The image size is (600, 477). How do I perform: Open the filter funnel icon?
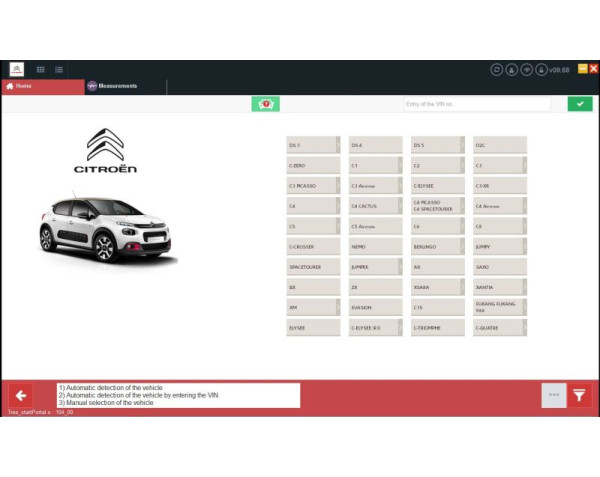pyautogui.click(x=581, y=395)
